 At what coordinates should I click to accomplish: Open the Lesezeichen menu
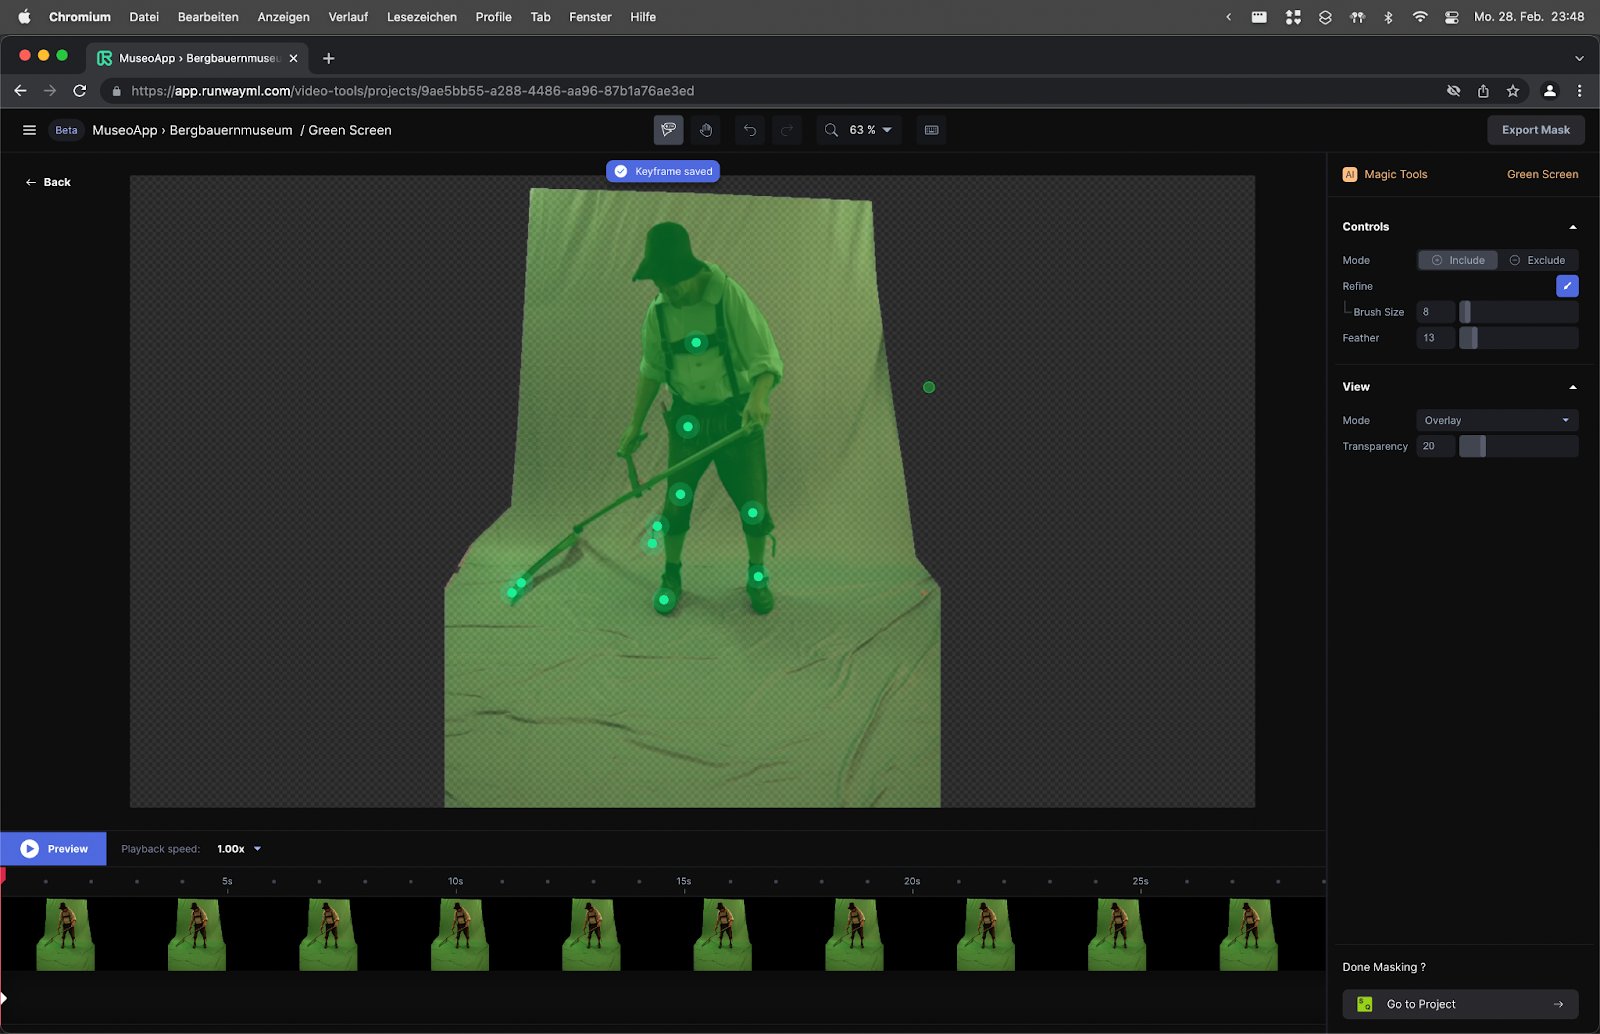point(422,17)
